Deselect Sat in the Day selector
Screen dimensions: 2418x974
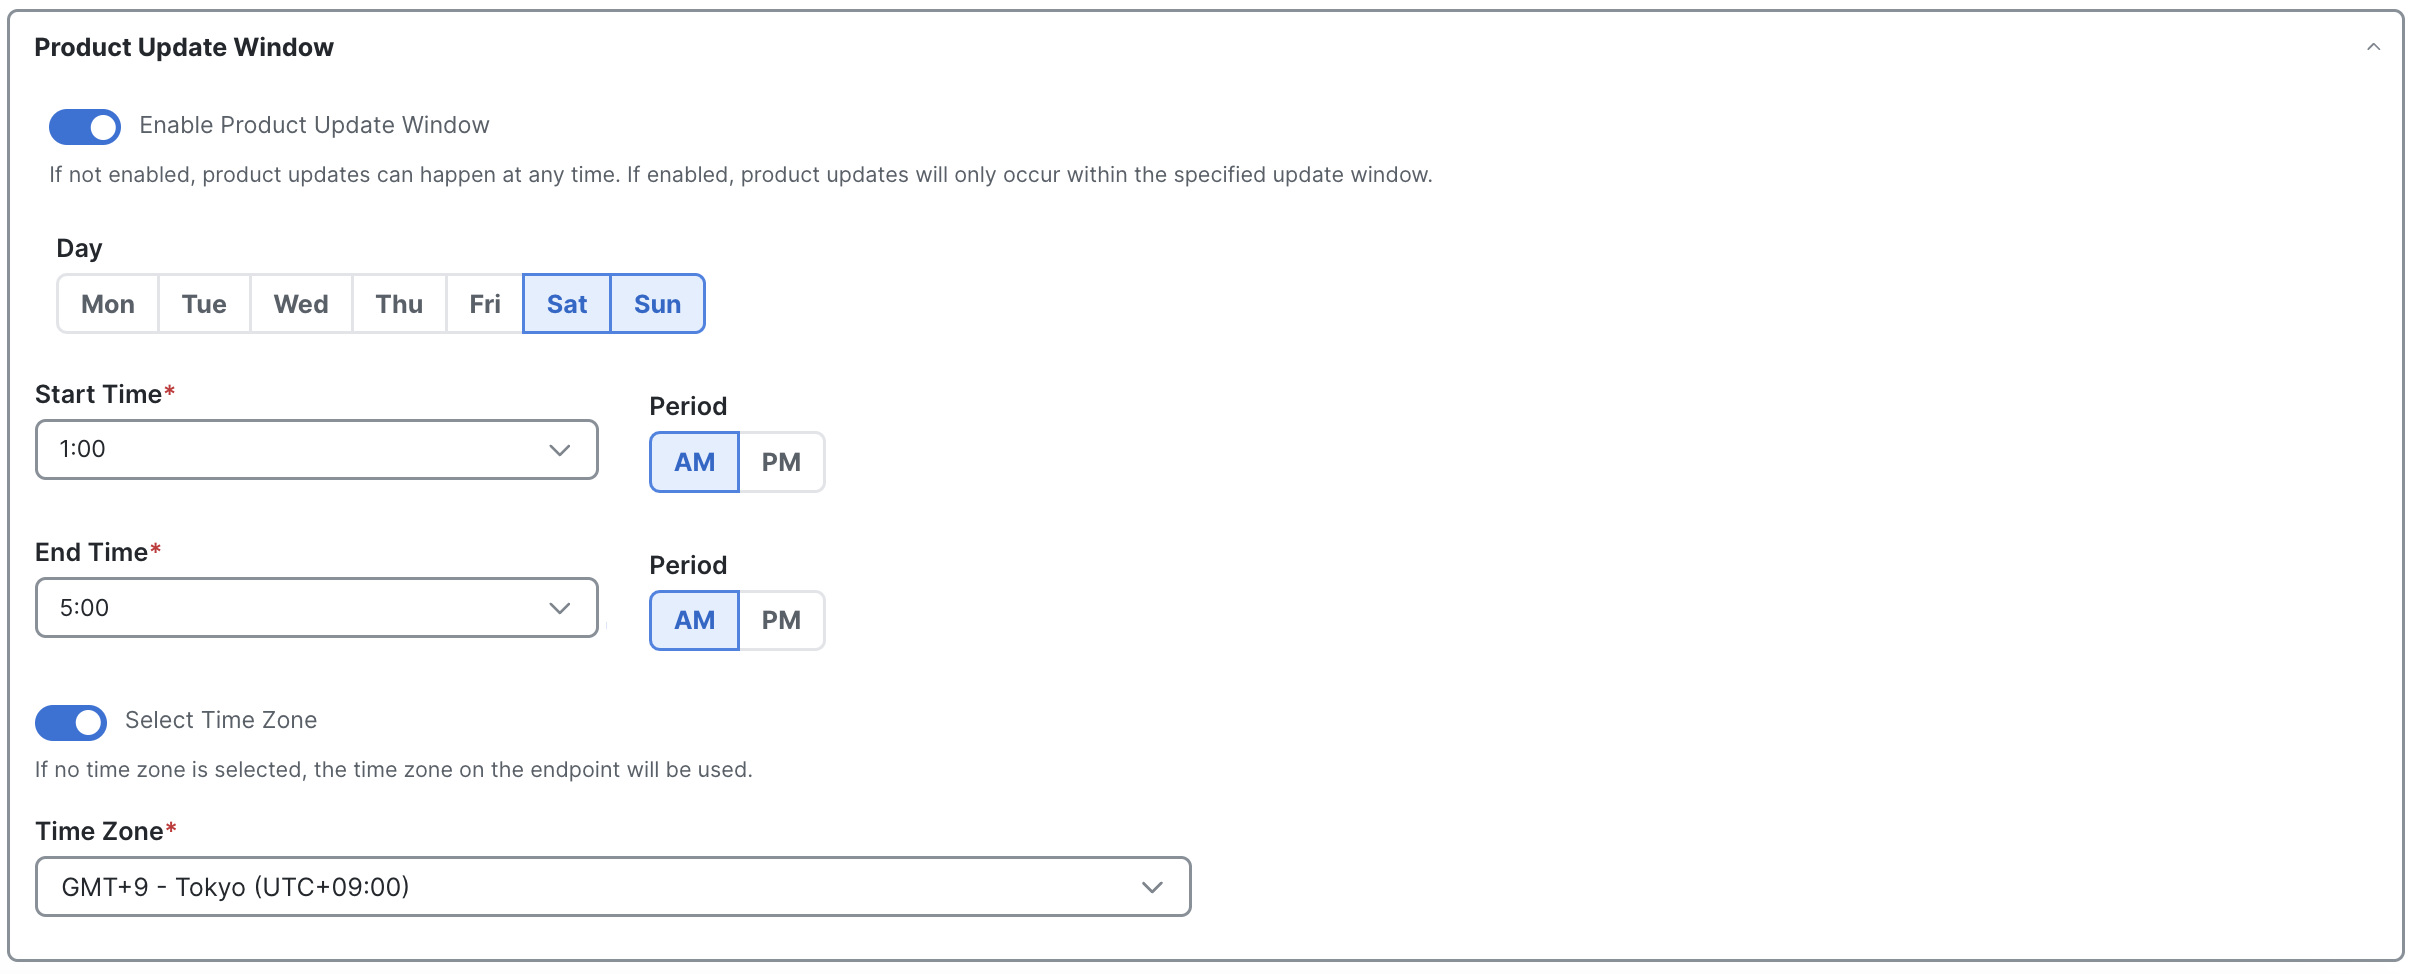pos(567,304)
